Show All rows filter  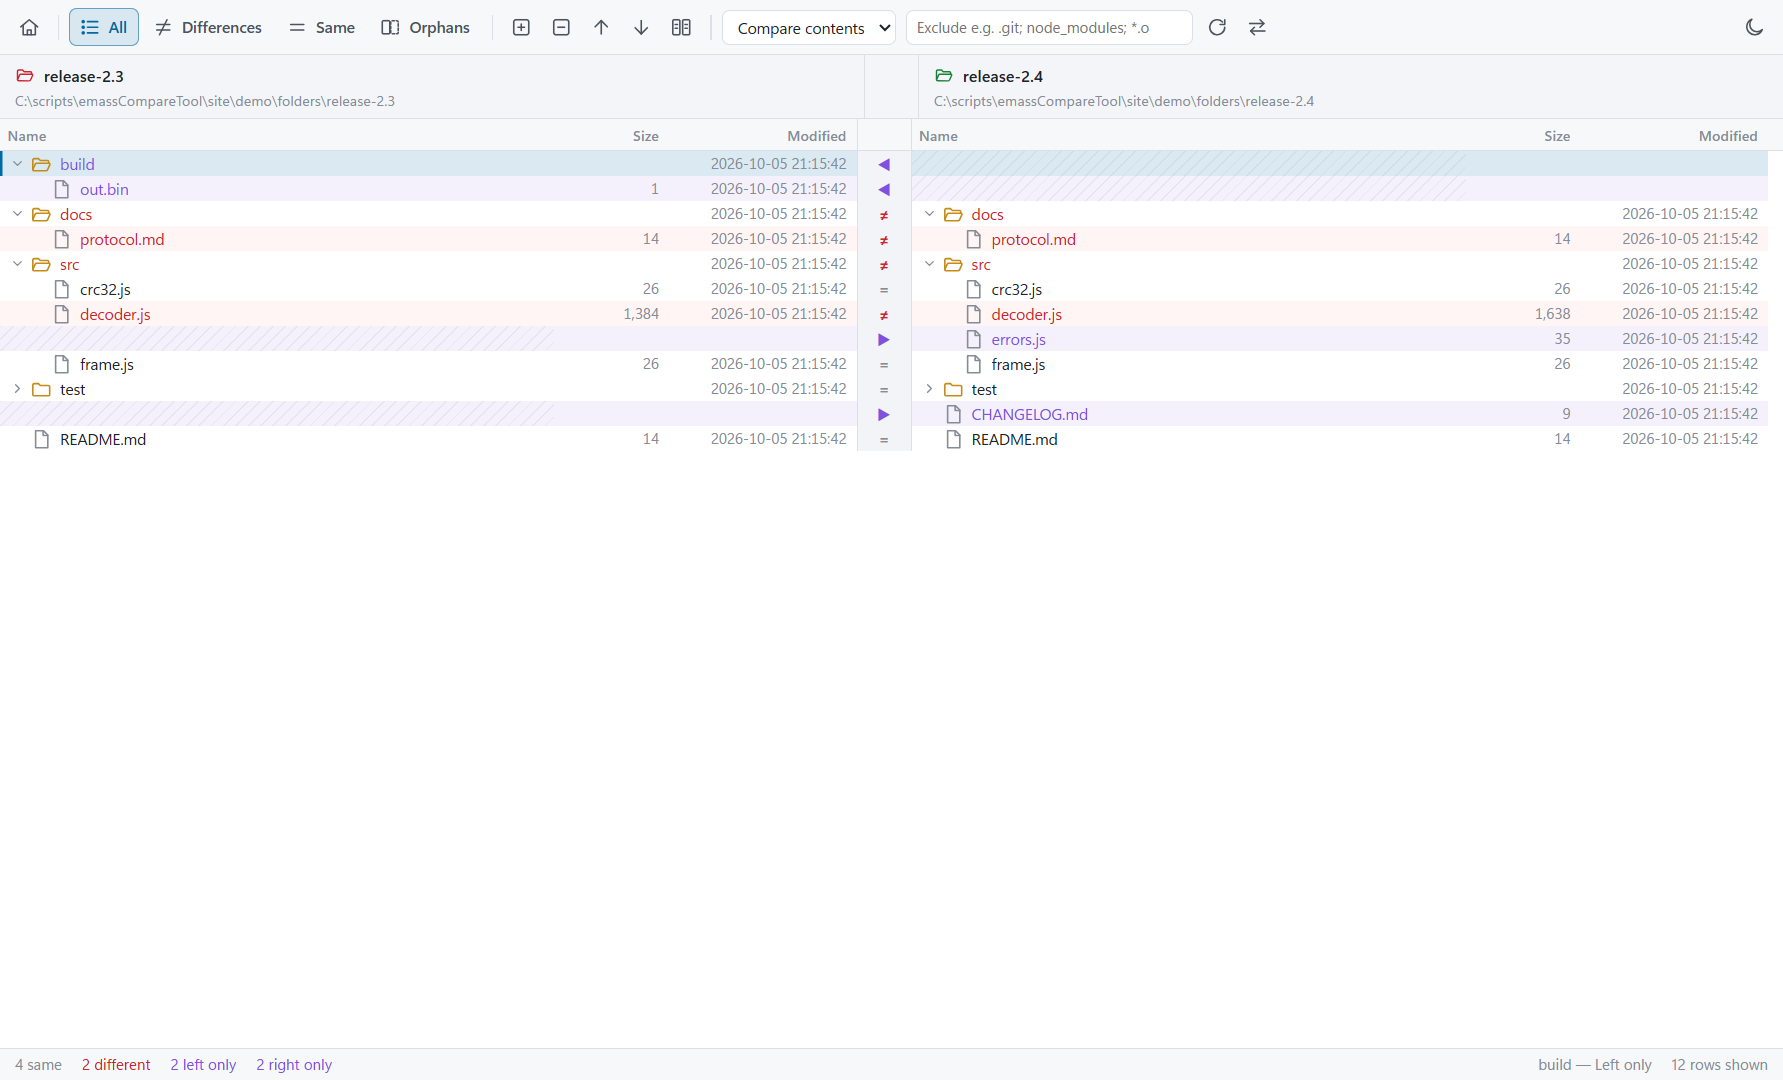pos(104,27)
